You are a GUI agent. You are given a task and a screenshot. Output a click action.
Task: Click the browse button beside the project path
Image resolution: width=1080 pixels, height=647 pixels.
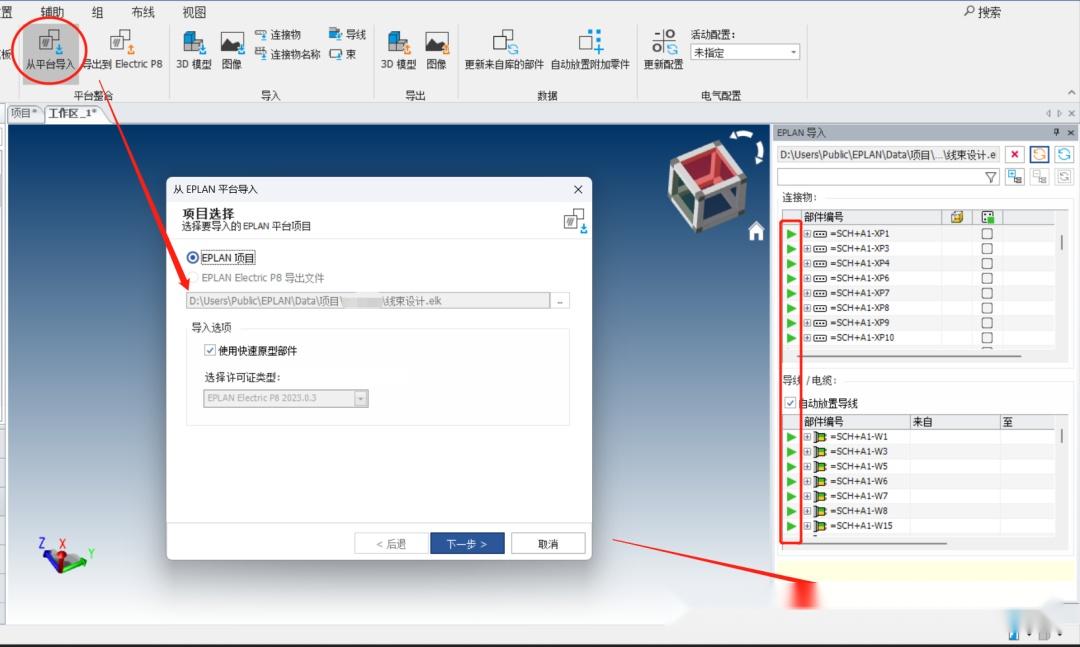[x=560, y=301]
